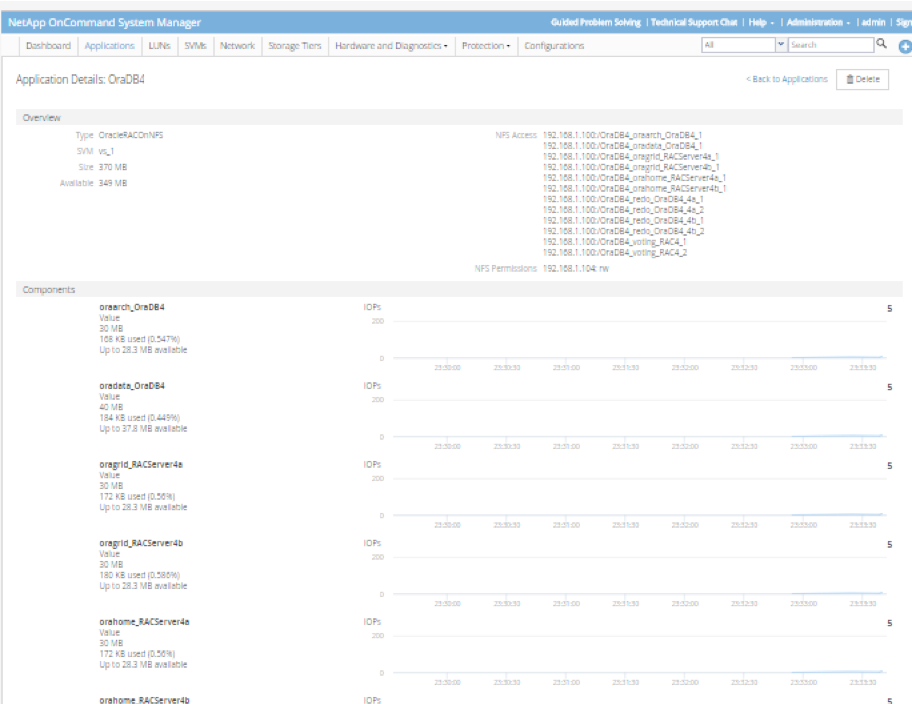Click the Application Details: OraDB4 title
912x704 pixels.
pyautogui.click(x=80, y=79)
